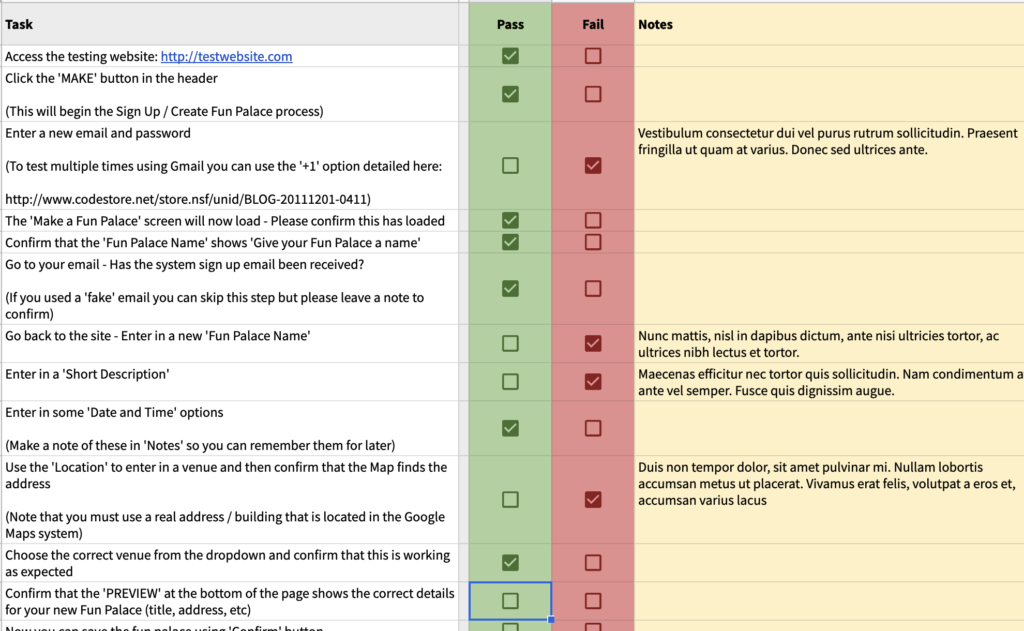Image resolution: width=1024 pixels, height=631 pixels.
Task: Check Pass for 'Location' venue map row
Action: coord(510,500)
